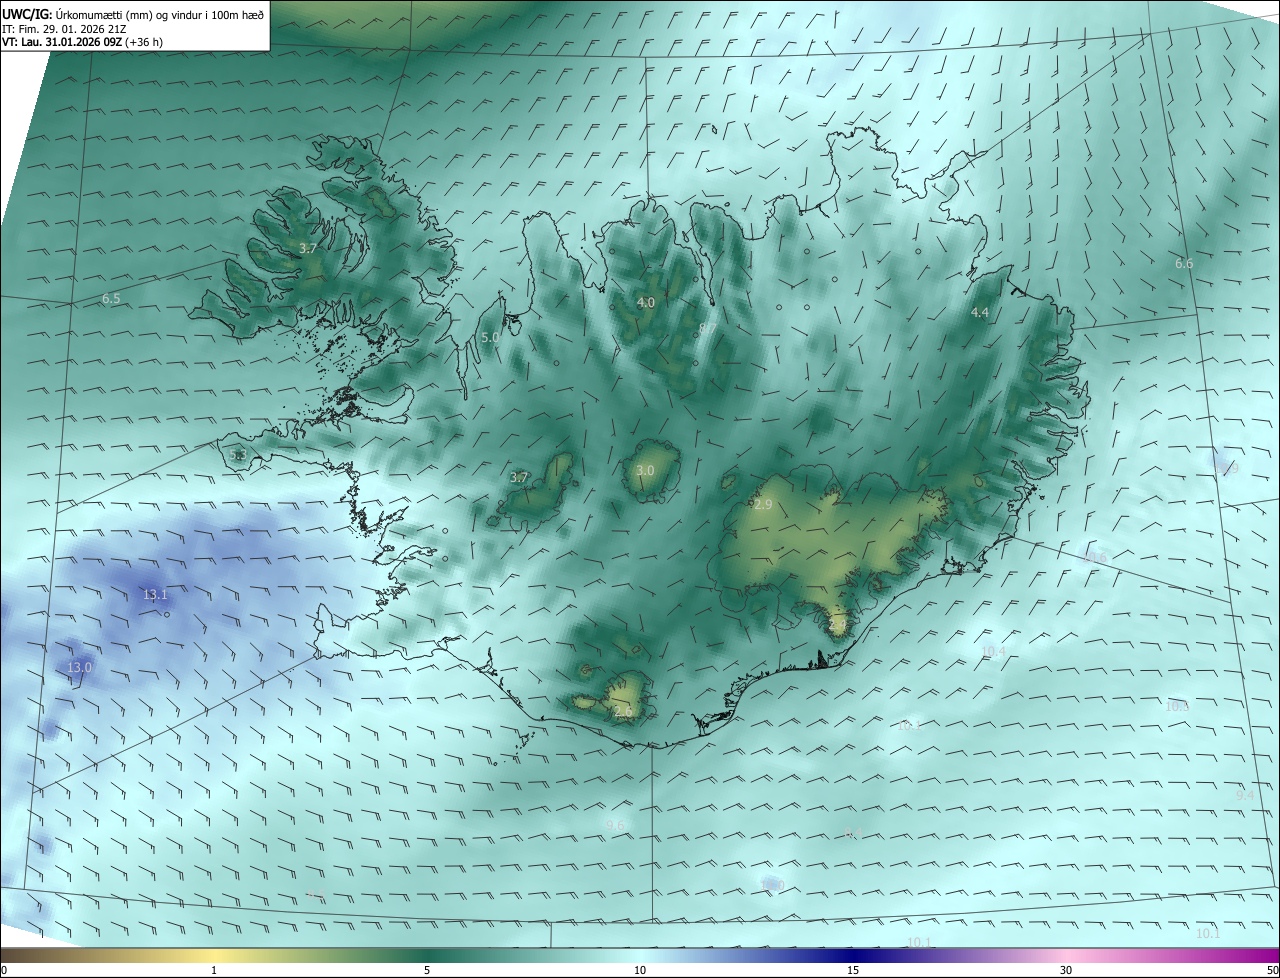Click the 6.6 value off the east coast
Image resolution: width=1280 pixels, height=978 pixels.
point(1184,264)
